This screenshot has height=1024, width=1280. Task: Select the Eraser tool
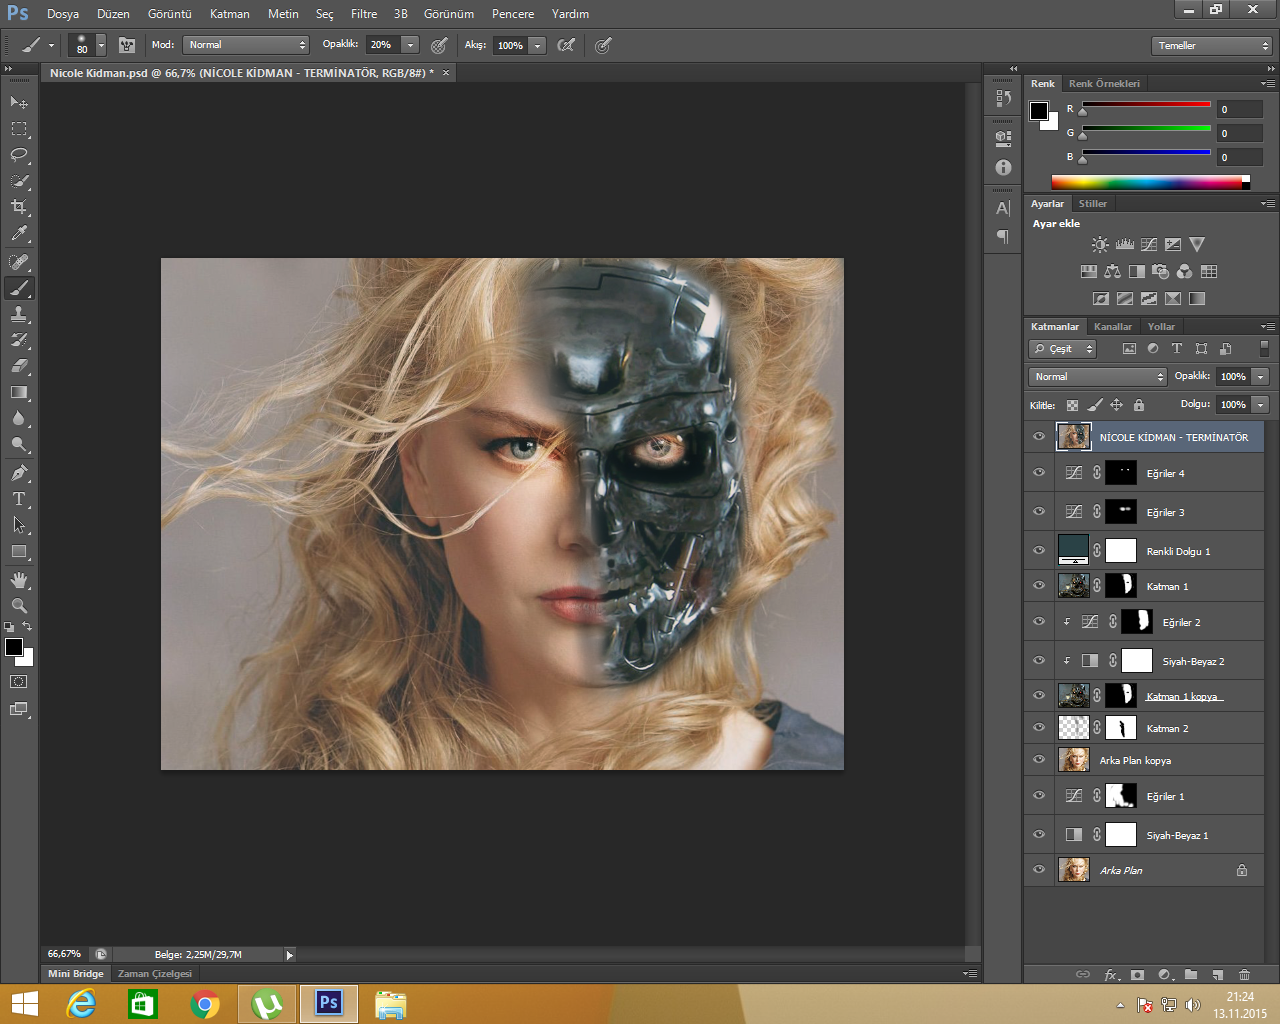pyautogui.click(x=19, y=366)
